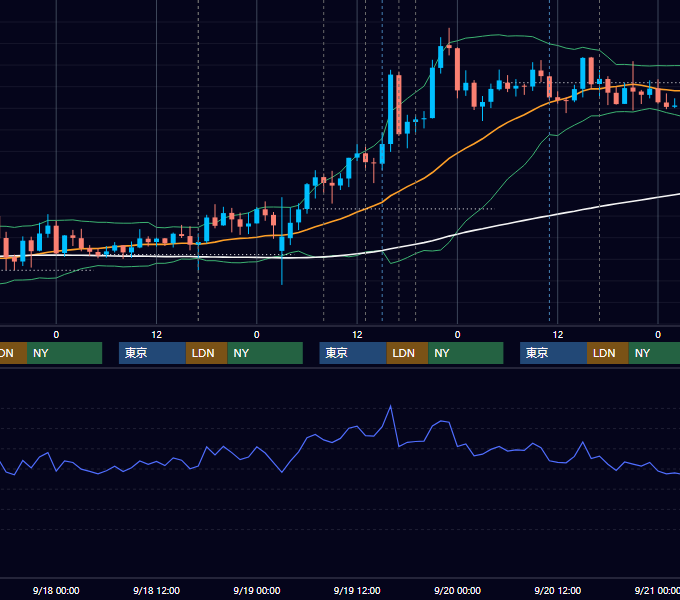Click the long-wick blue candle after 9/19 00:00
The height and width of the screenshot is (600, 680).
(282, 243)
